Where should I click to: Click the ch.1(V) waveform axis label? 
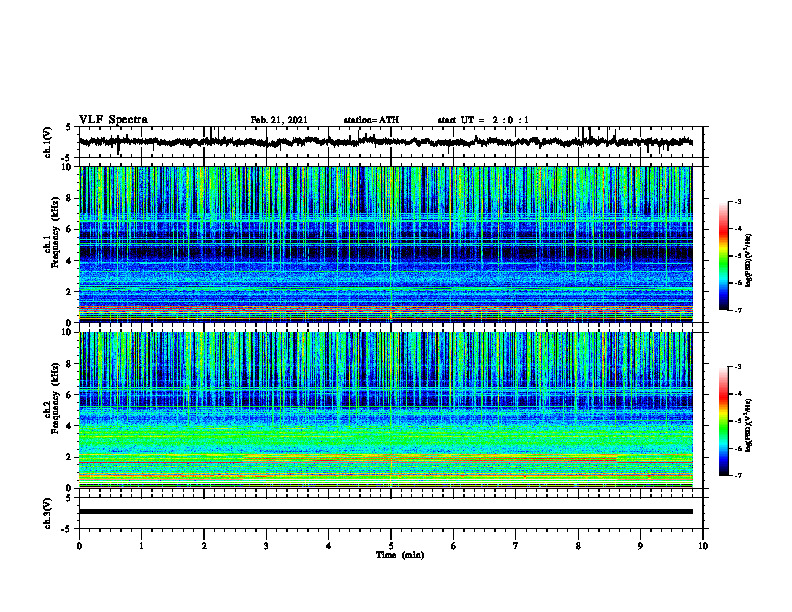point(48,142)
